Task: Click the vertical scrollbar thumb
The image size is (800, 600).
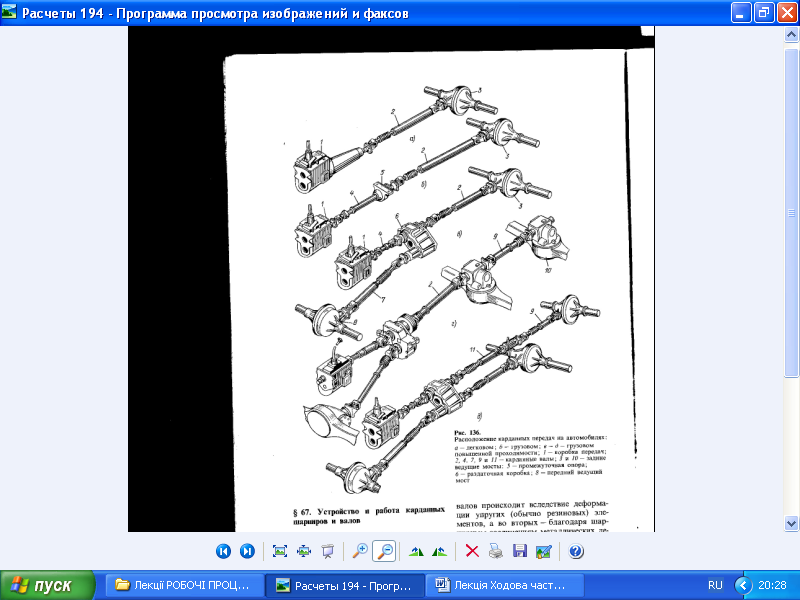Action: click(791, 213)
